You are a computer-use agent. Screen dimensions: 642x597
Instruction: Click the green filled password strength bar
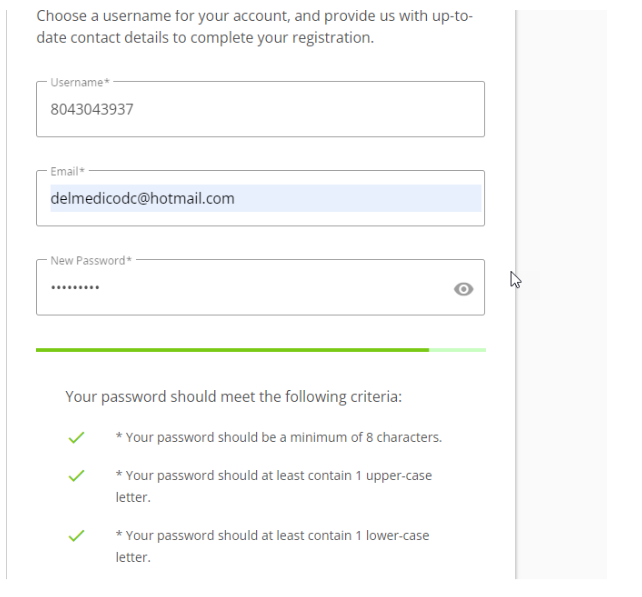232,350
